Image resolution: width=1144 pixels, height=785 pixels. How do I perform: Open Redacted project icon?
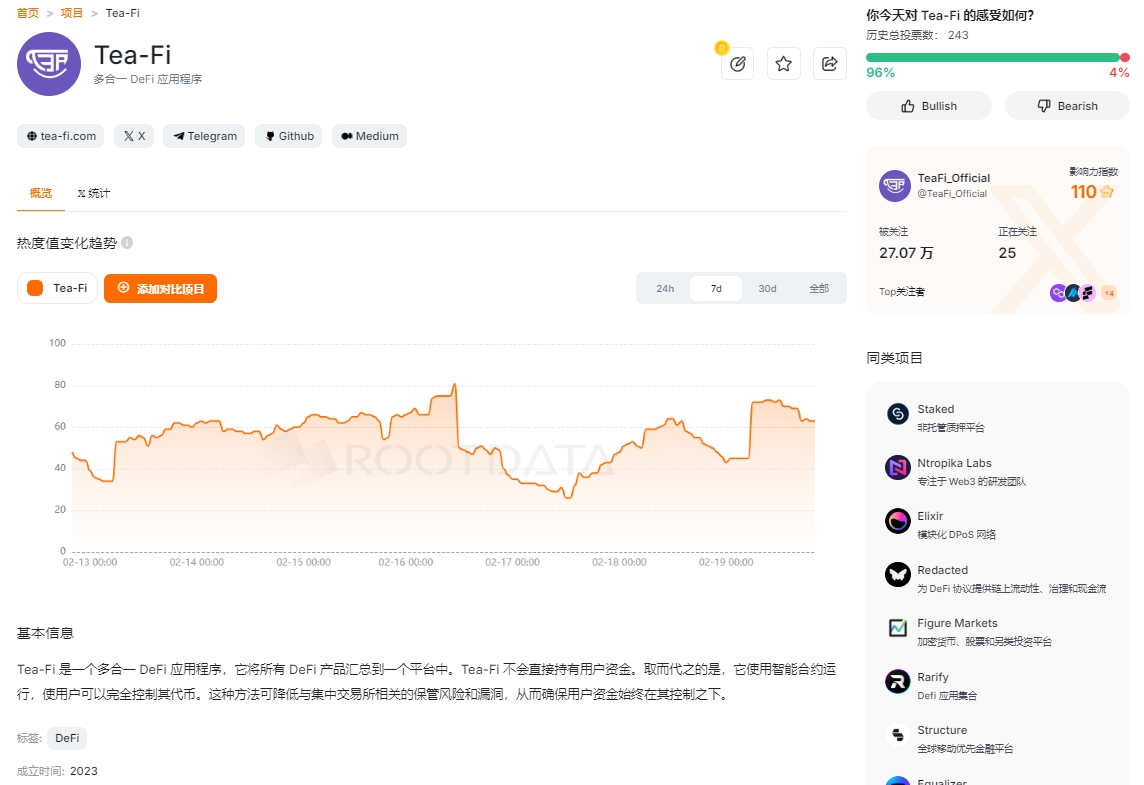[897, 575]
